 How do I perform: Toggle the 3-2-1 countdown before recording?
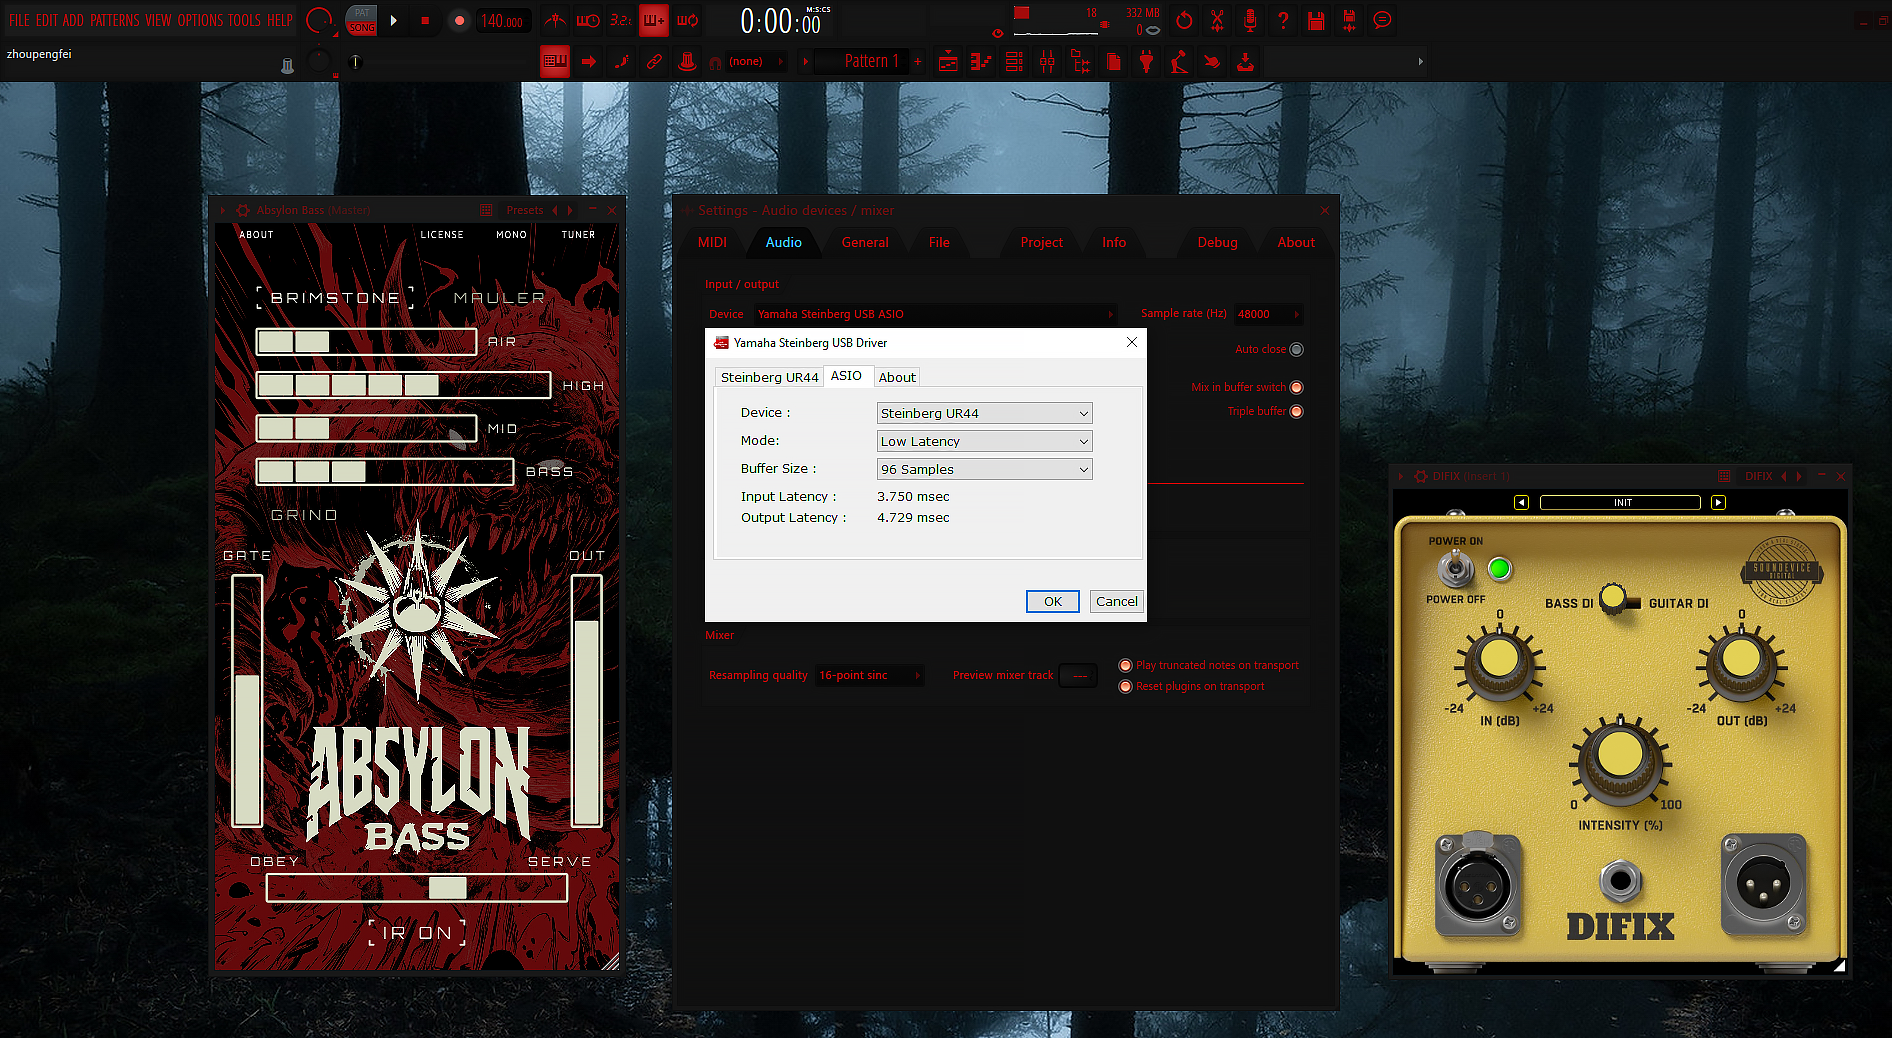[x=621, y=20]
